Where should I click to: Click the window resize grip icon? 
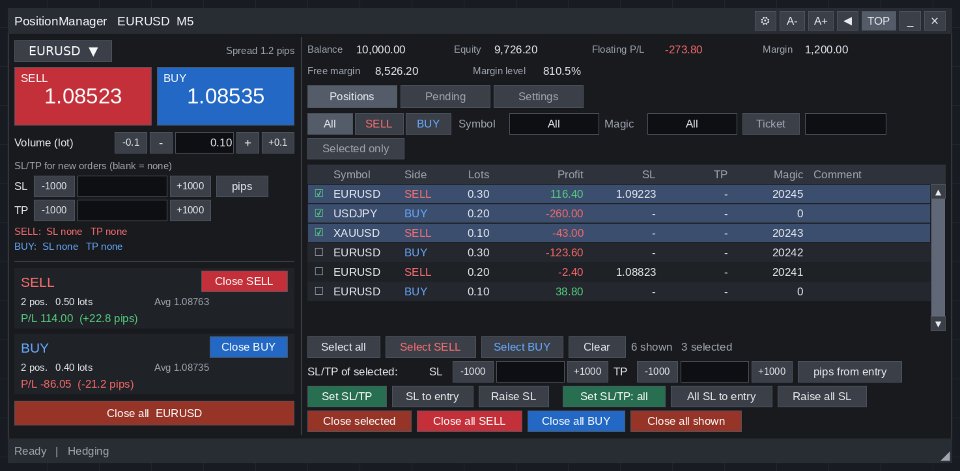945,456
